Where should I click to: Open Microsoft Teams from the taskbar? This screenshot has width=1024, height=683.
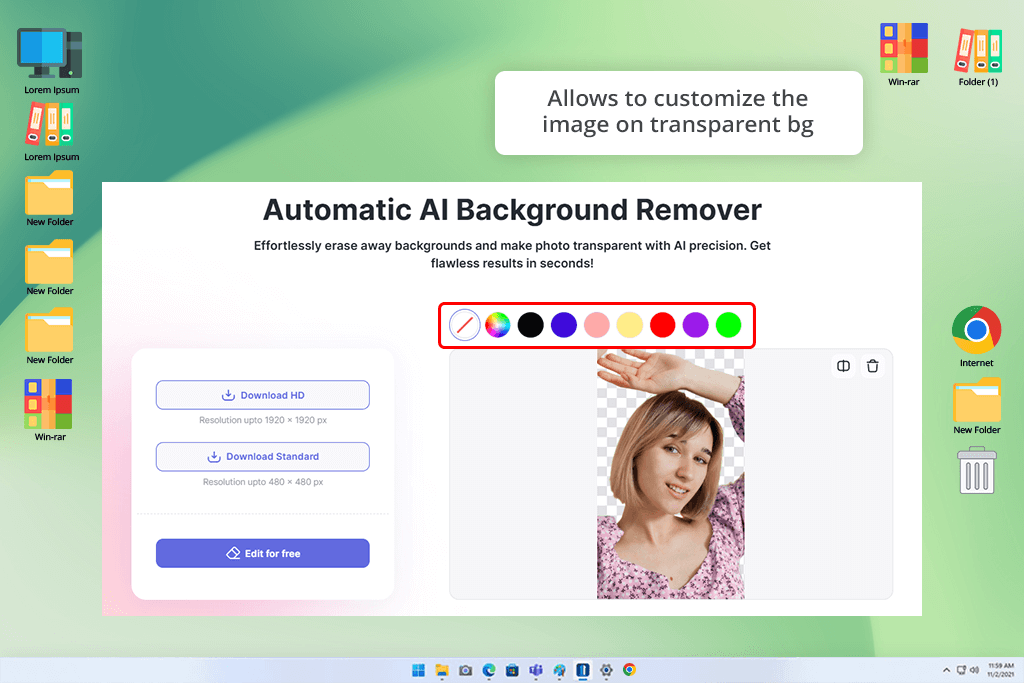pyautogui.click(x=536, y=670)
